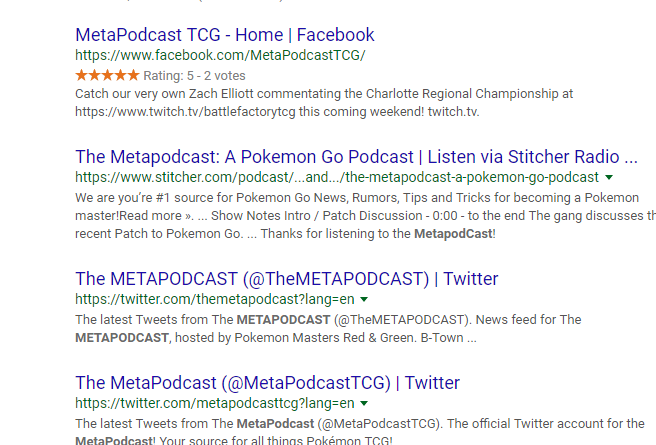Click 'The official Twitter account for the' snippet
This screenshot has height=445, width=656.
pyautogui.click(x=360, y=424)
